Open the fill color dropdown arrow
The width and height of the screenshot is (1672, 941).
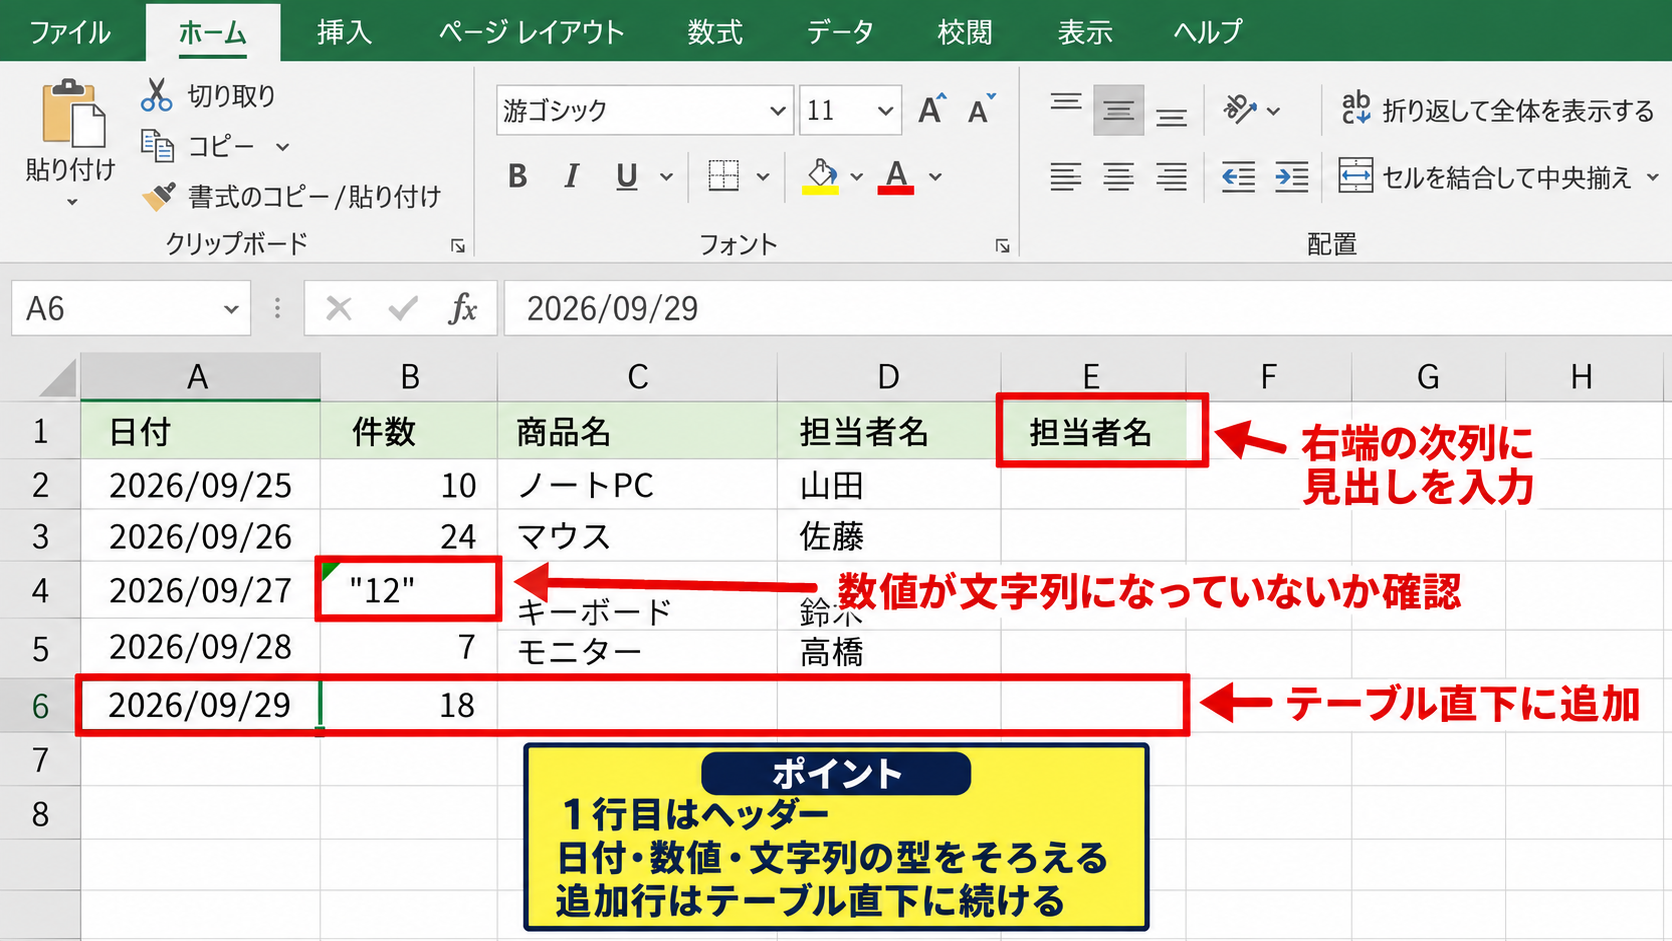(856, 177)
